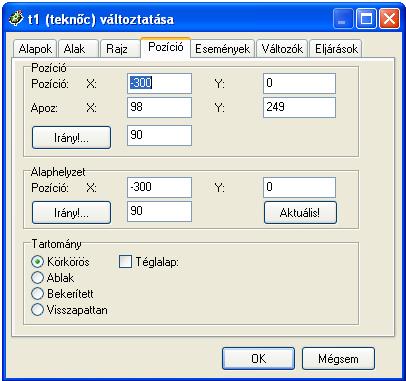Switch to the Változók tab

click(x=282, y=49)
